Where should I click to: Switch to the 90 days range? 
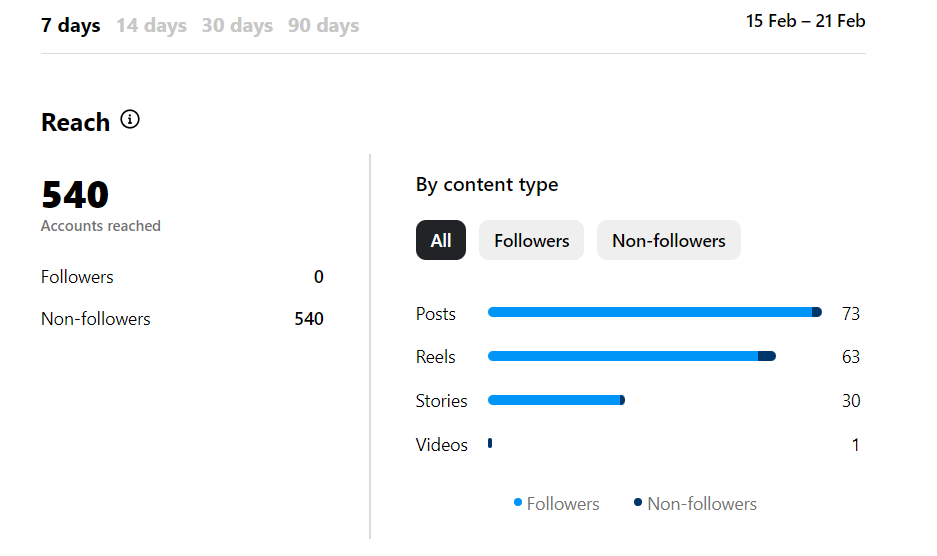pos(323,25)
